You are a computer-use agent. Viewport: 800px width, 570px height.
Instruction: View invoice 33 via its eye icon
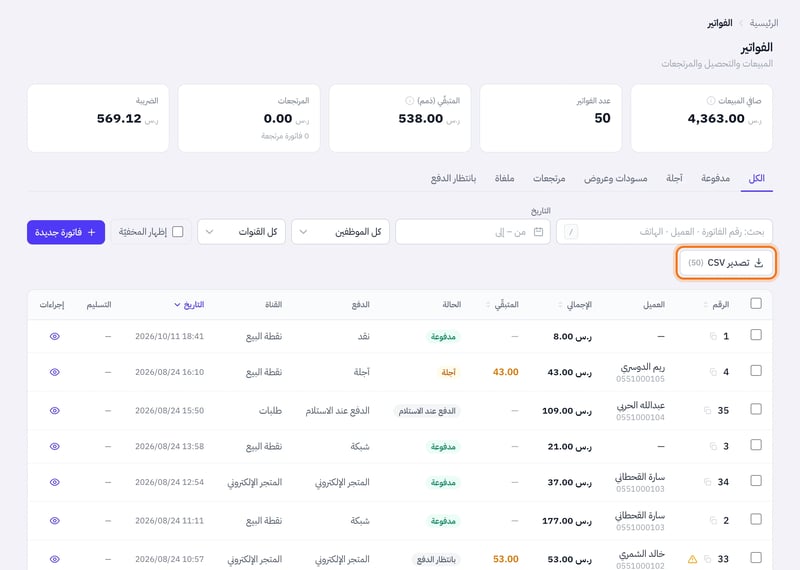[x=55, y=559]
